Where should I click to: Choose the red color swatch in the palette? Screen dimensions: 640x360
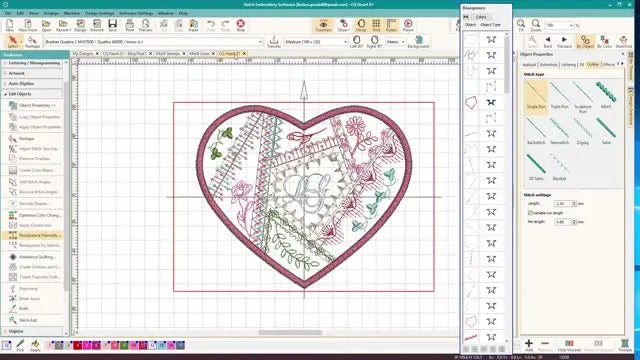[78, 345]
